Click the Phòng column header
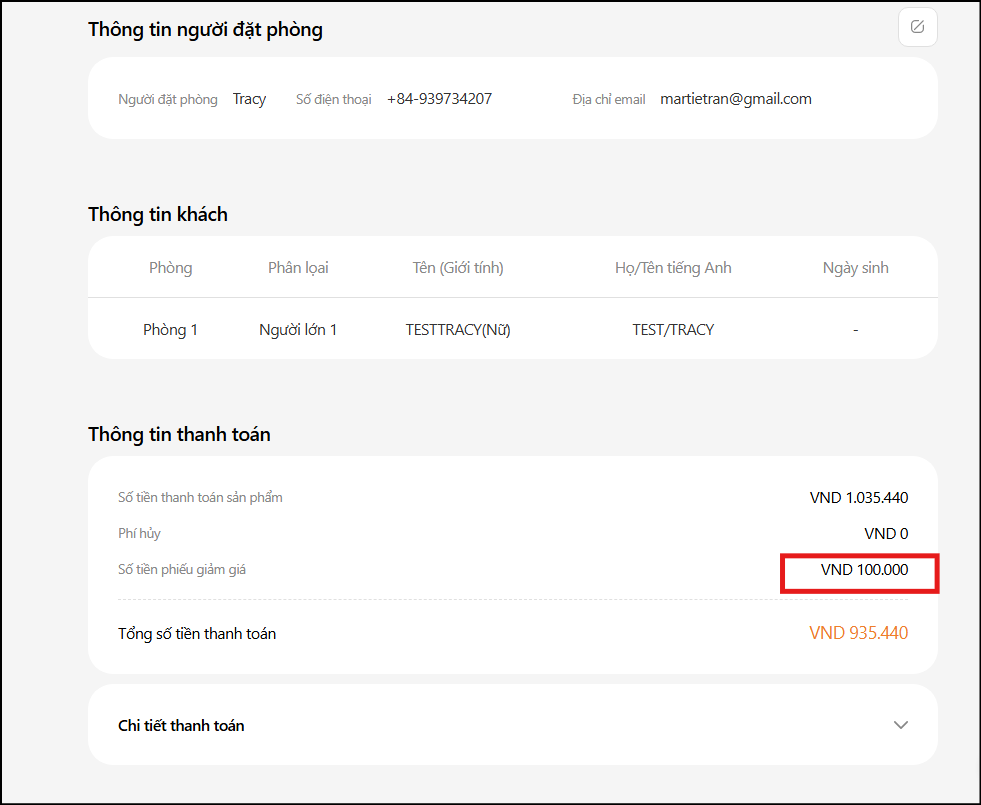Image resolution: width=981 pixels, height=805 pixels. click(x=170, y=268)
